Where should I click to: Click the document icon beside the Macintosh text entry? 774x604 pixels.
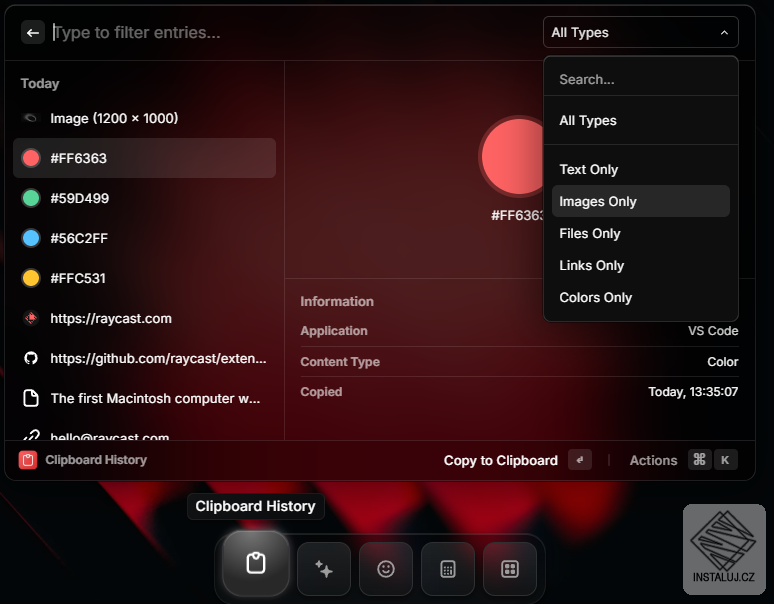(x=31, y=398)
